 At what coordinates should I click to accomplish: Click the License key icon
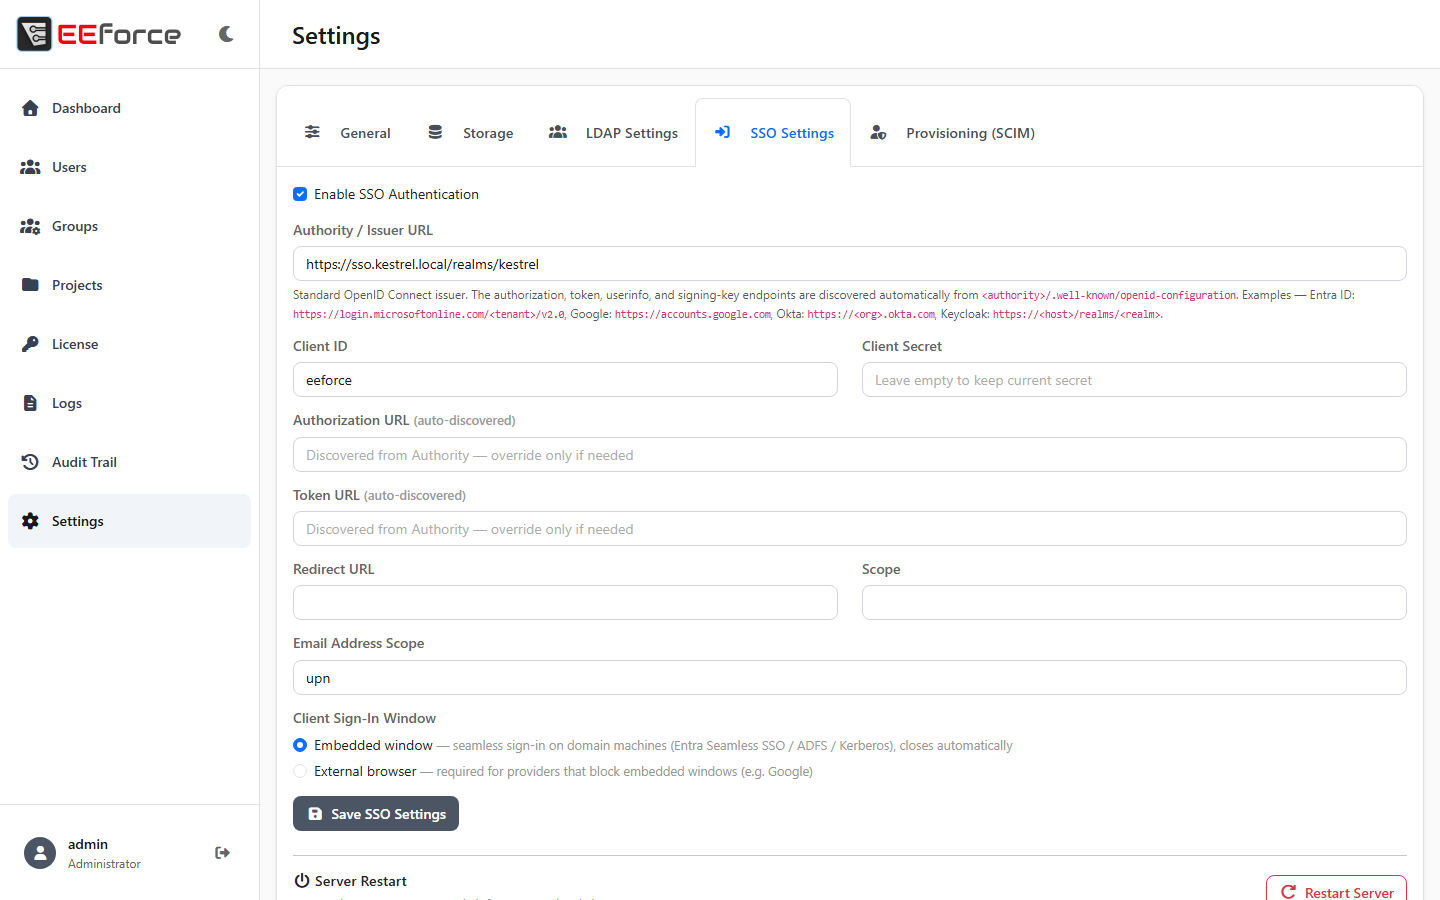[x=30, y=344]
